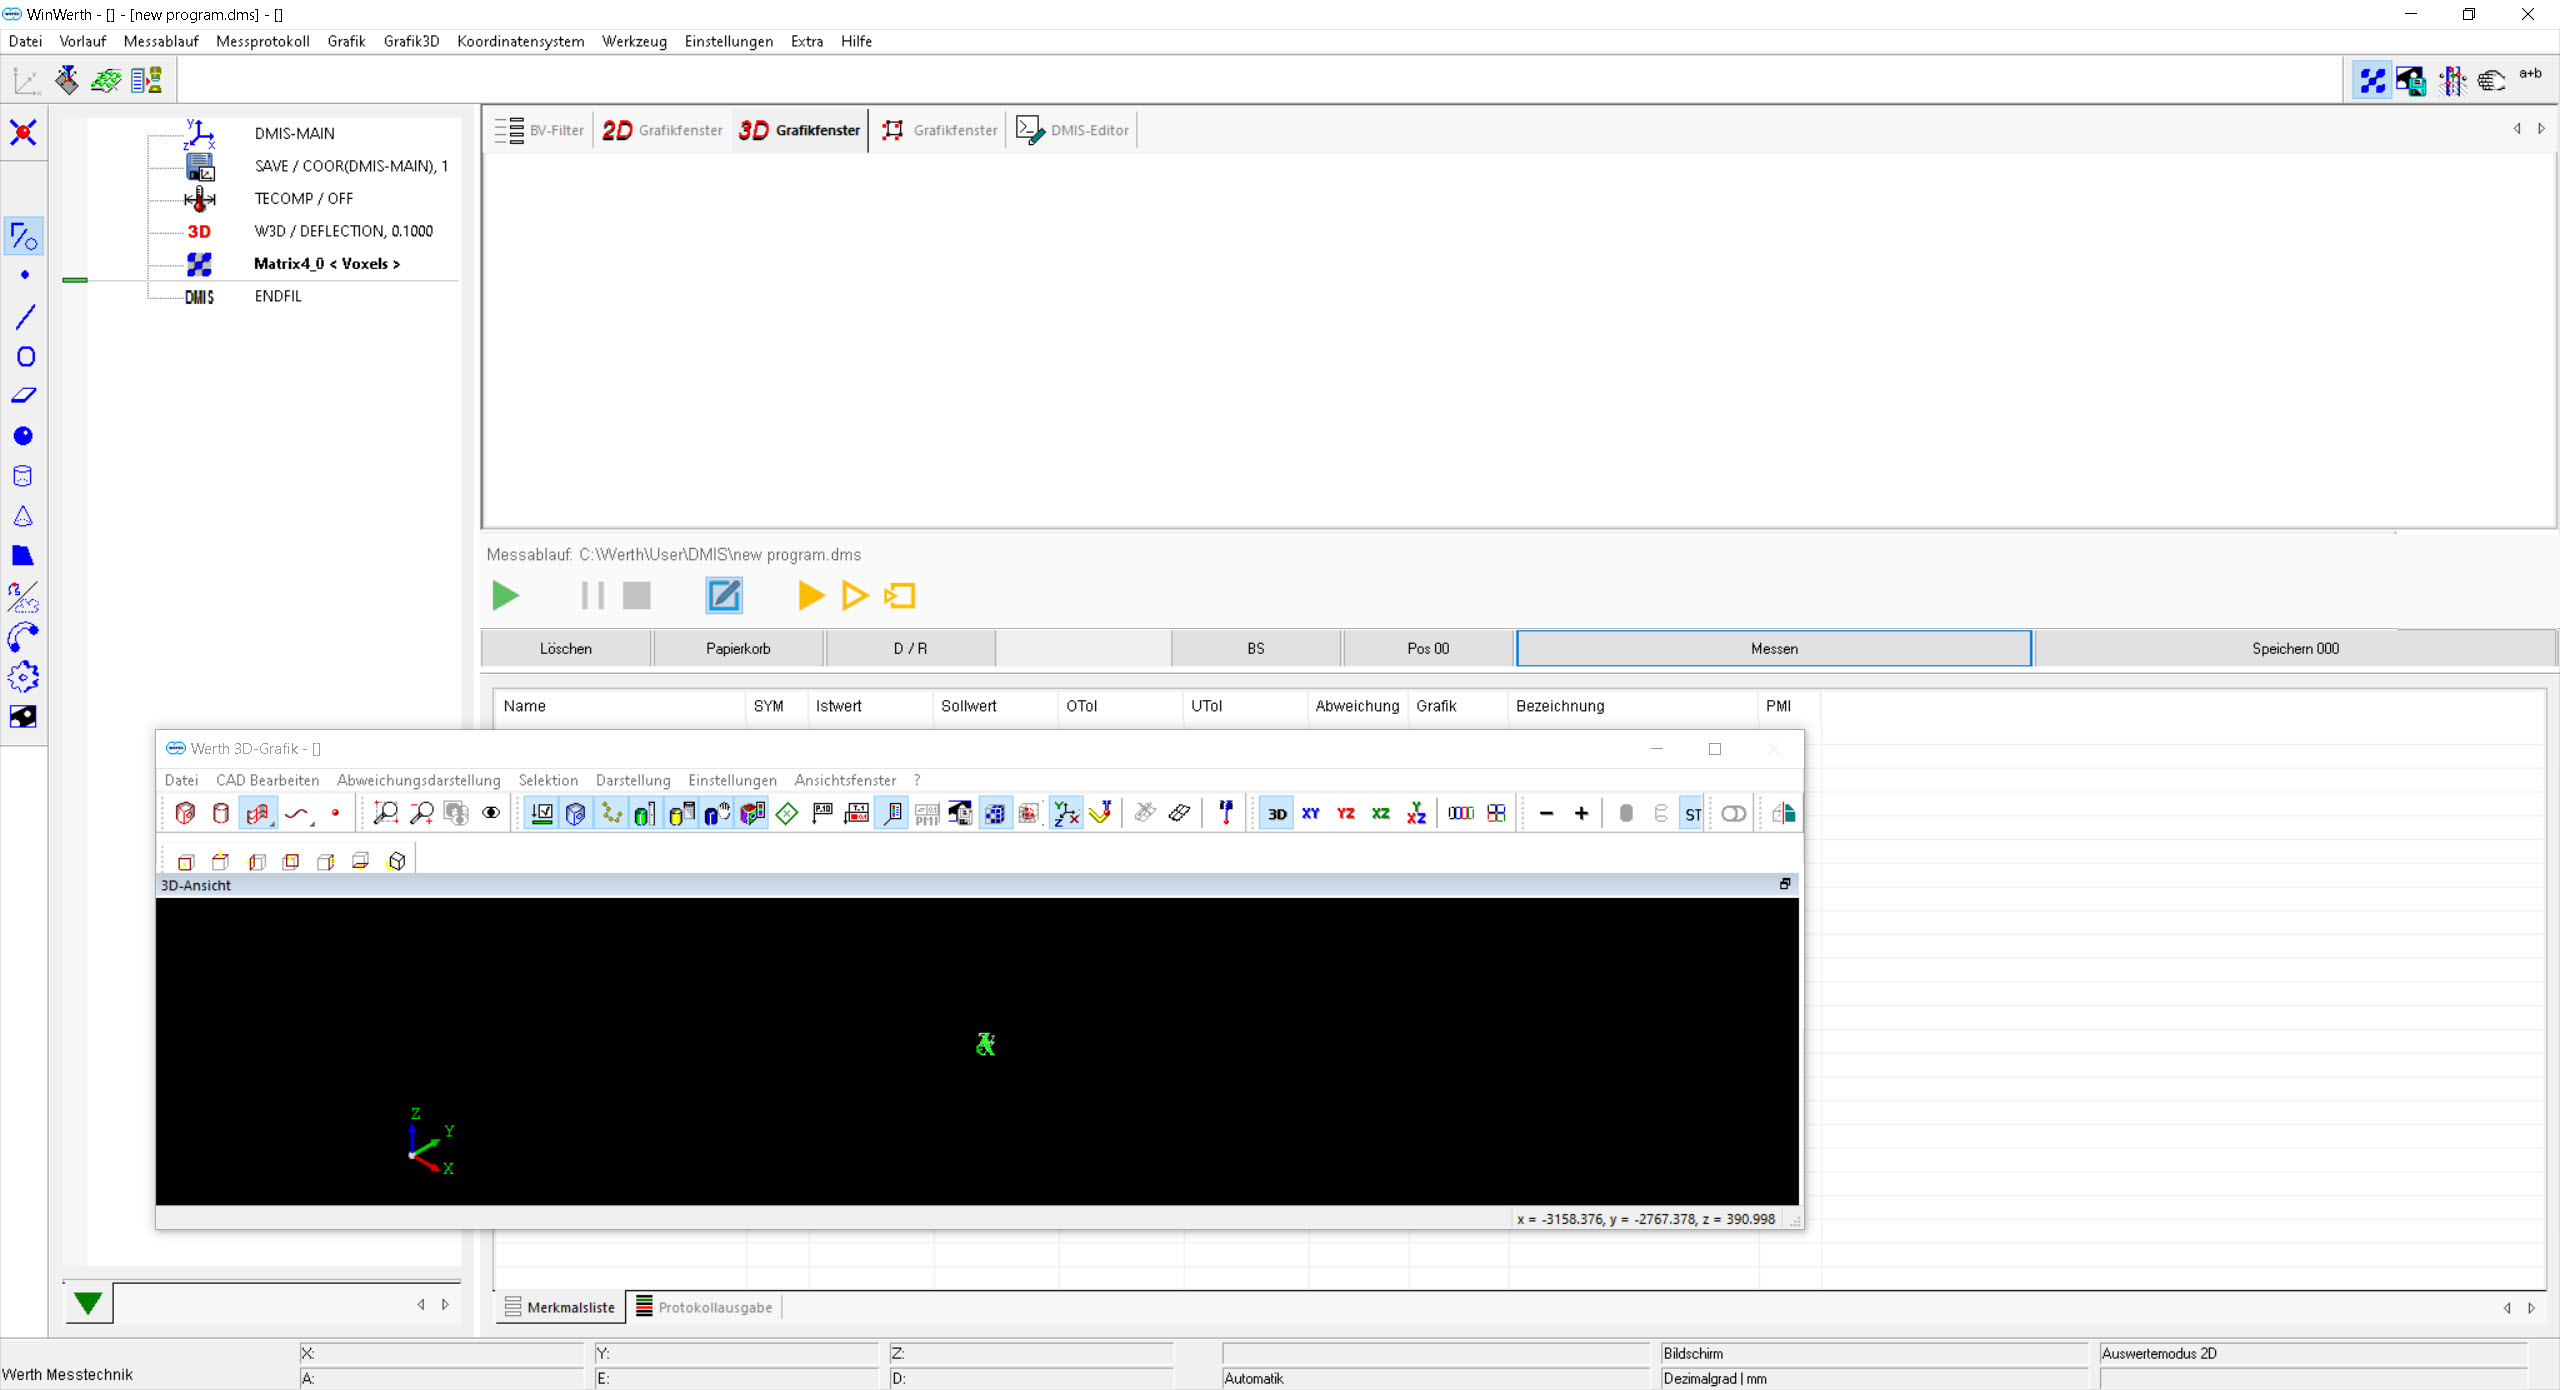The width and height of the screenshot is (2560, 1390).
Task: Click the minus zoom-out button
Action: click(1546, 814)
